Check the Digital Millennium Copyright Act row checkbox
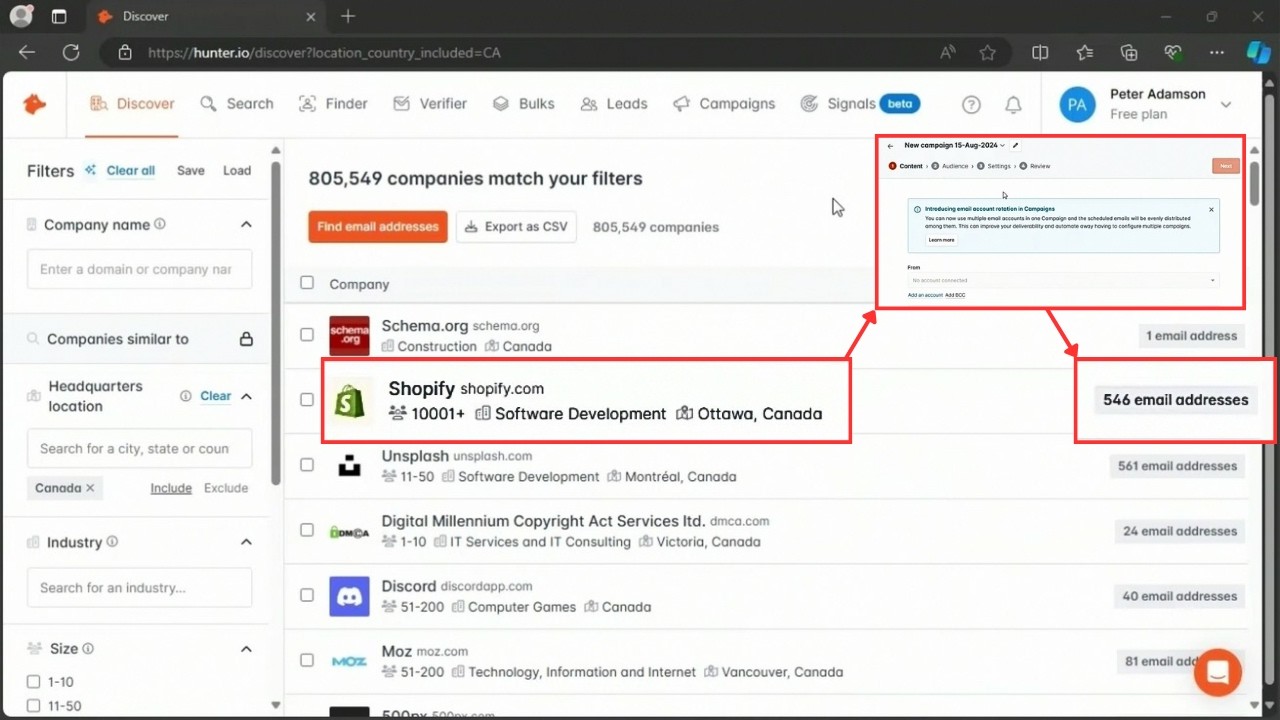The width and height of the screenshot is (1280, 720). (307, 530)
